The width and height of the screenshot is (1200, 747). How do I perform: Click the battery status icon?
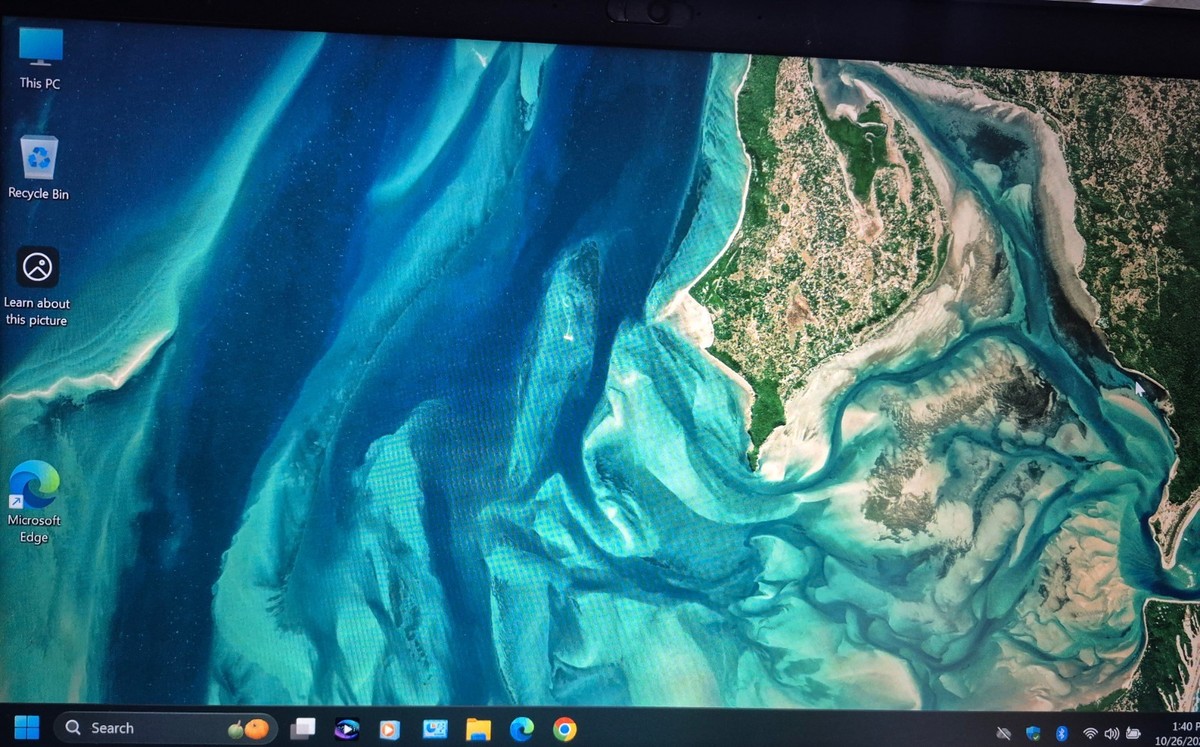(x=1134, y=733)
